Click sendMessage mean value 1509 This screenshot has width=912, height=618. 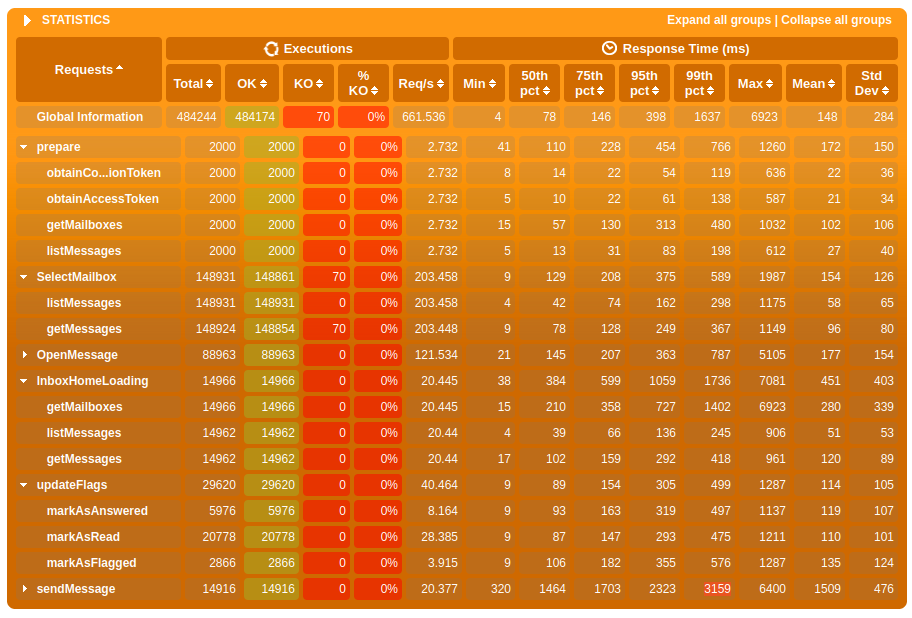click(827, 589)
